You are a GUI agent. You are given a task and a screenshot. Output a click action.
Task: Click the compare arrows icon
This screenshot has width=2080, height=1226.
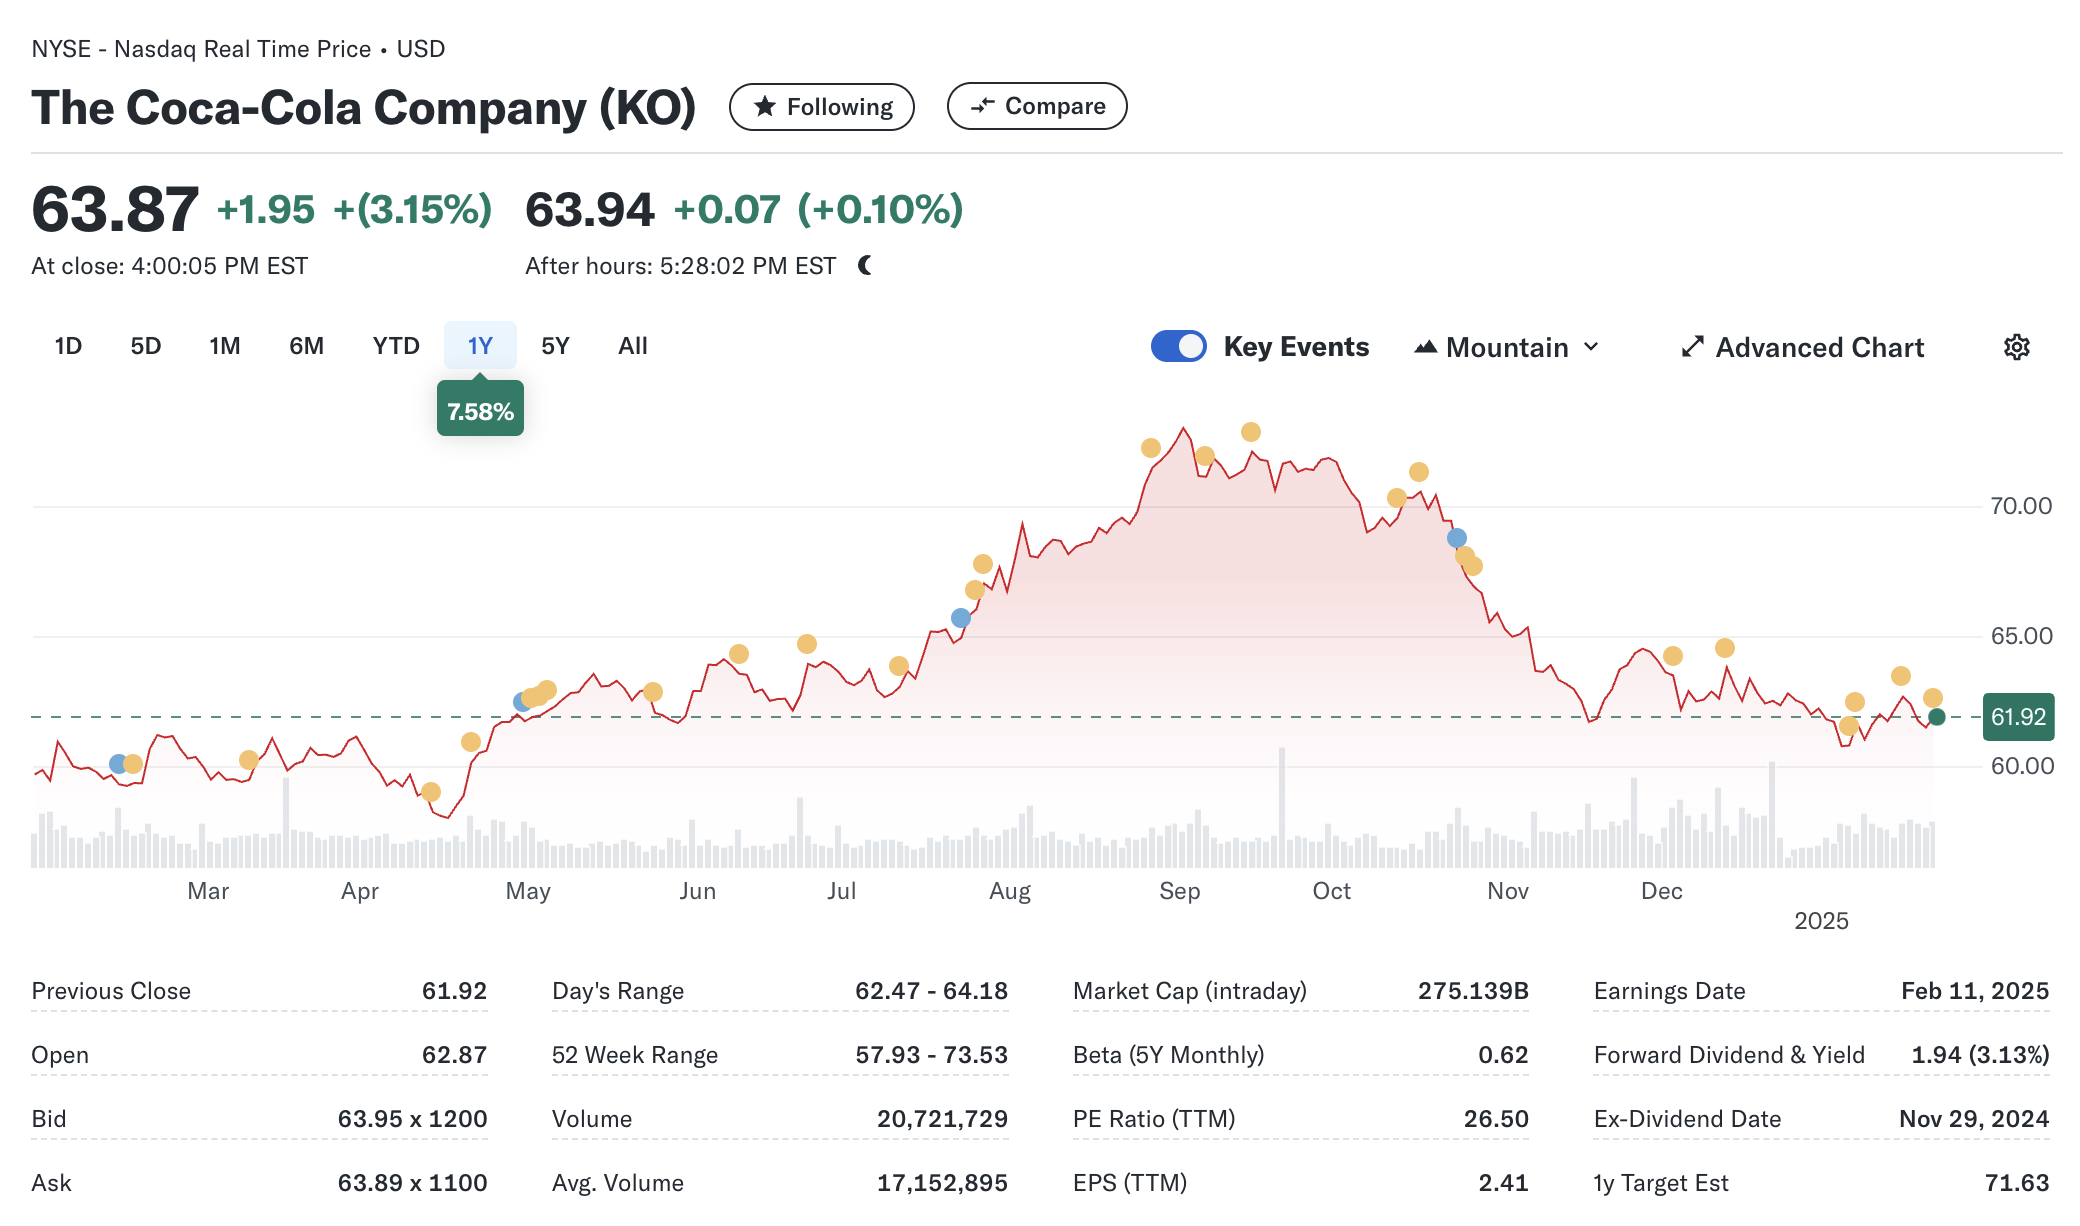982,106
